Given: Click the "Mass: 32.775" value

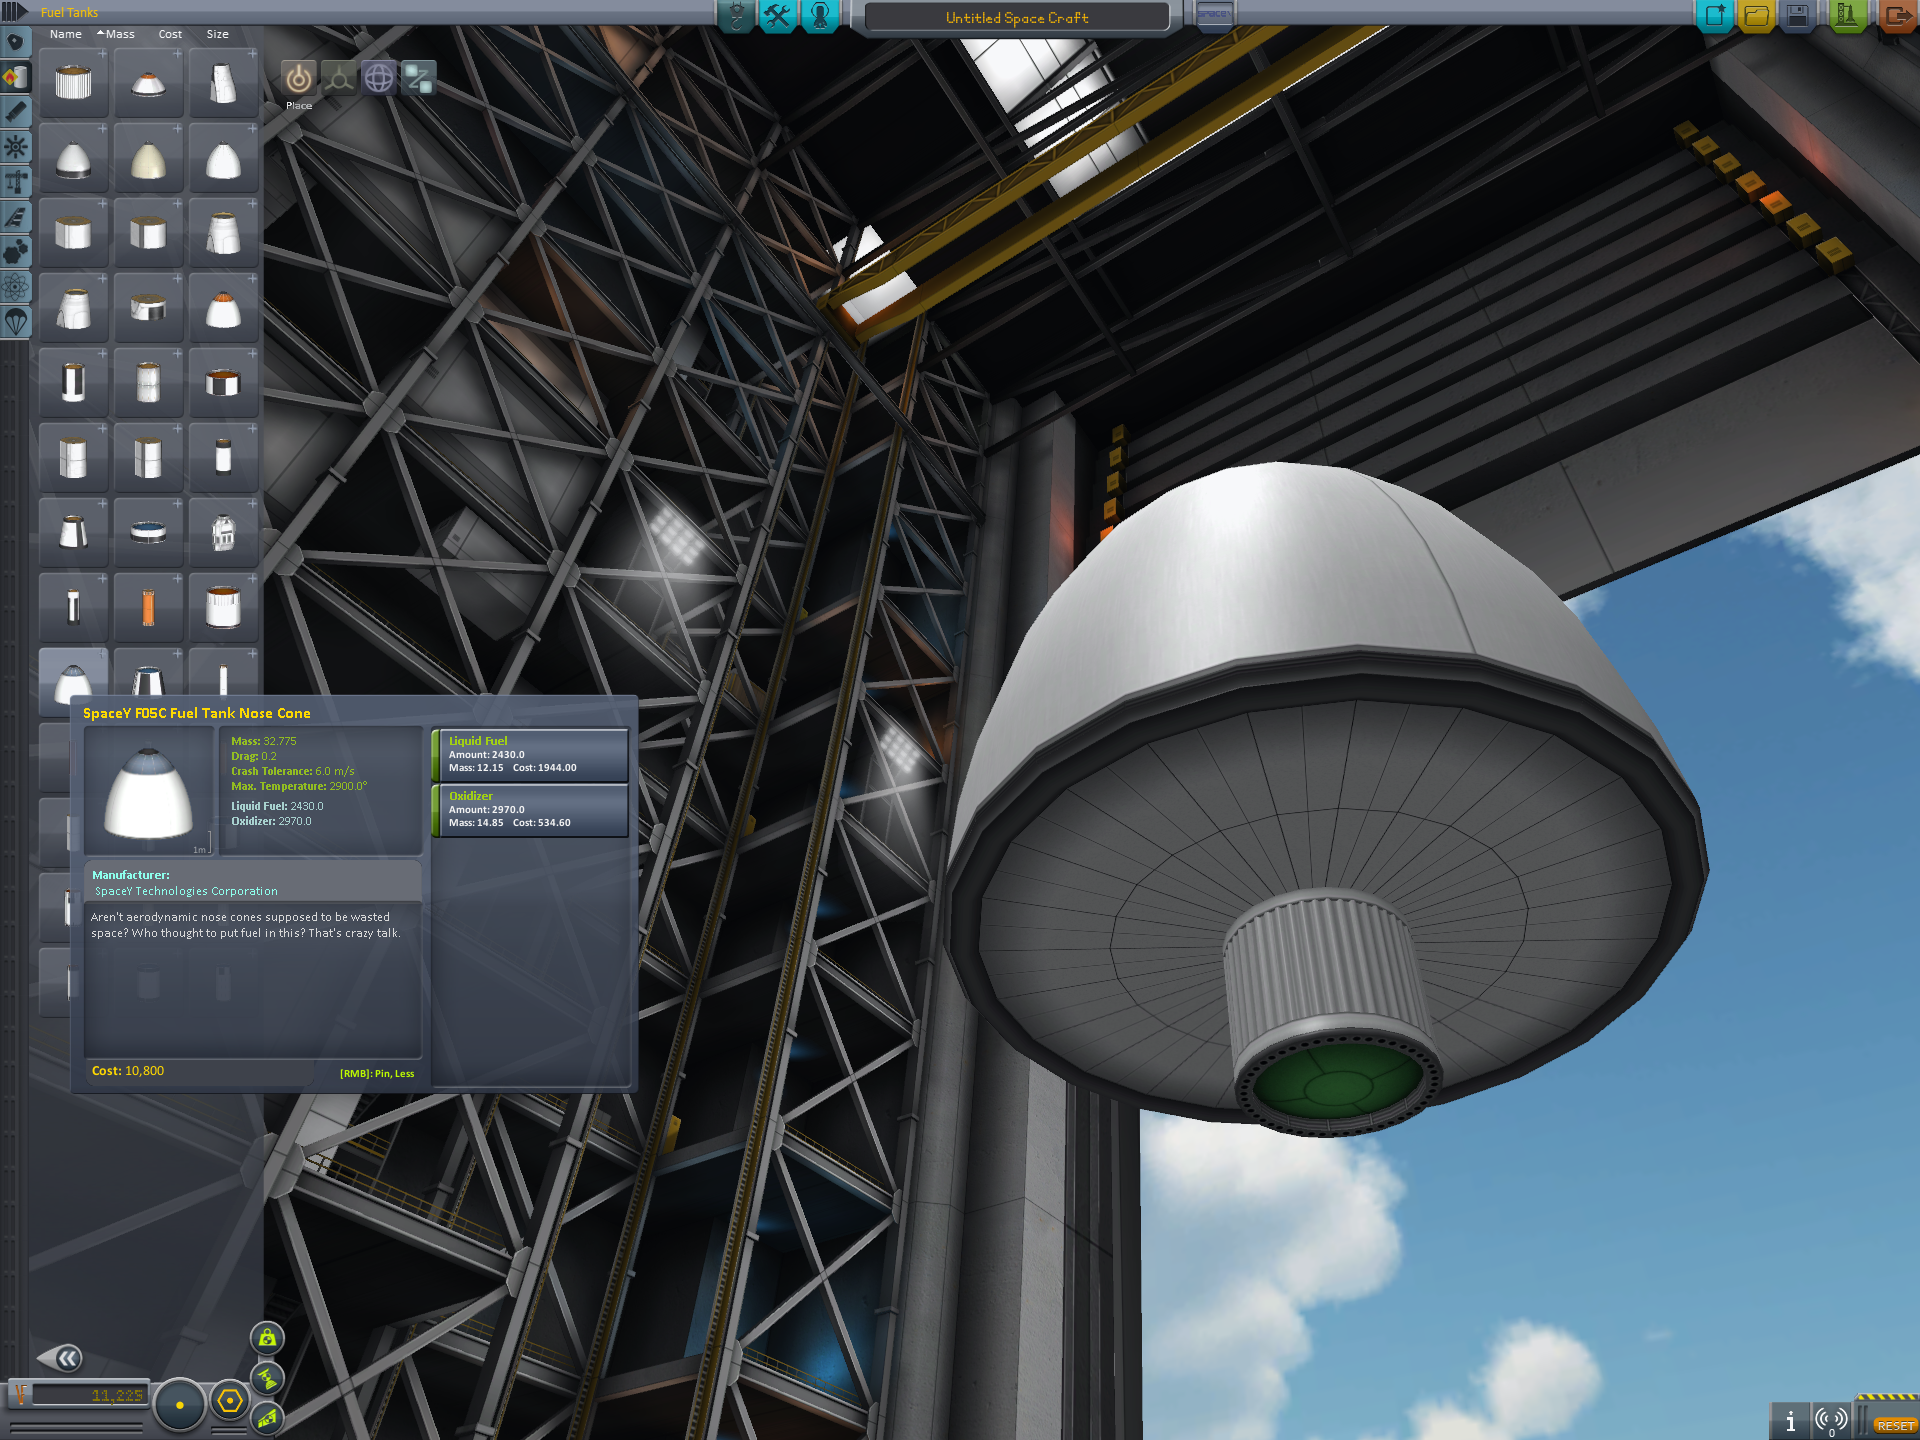Looking at the screenshot, I should [264, 741].
